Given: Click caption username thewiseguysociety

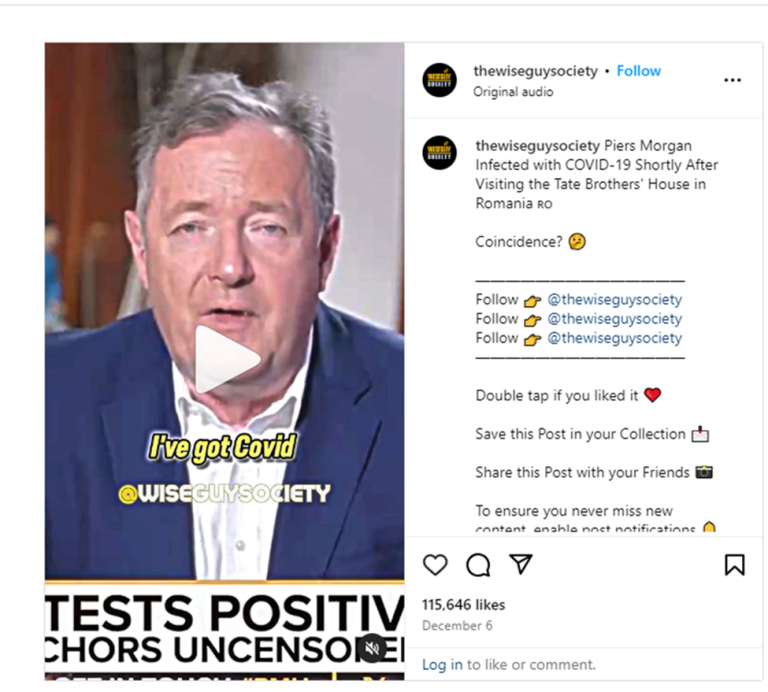Looking at the screenshot, I should (x=537, y=146).
